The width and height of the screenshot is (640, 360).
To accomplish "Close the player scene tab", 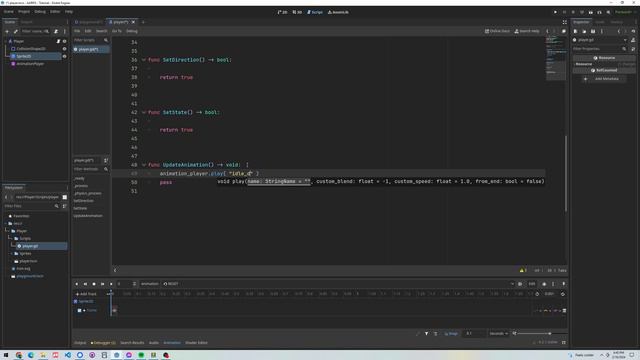I will 133,22.
